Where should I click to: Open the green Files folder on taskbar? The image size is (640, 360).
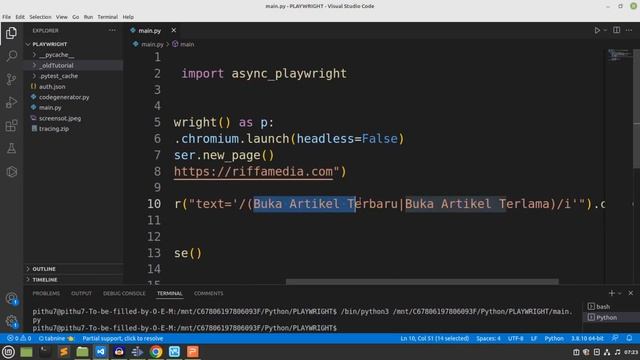coord(82,352)
